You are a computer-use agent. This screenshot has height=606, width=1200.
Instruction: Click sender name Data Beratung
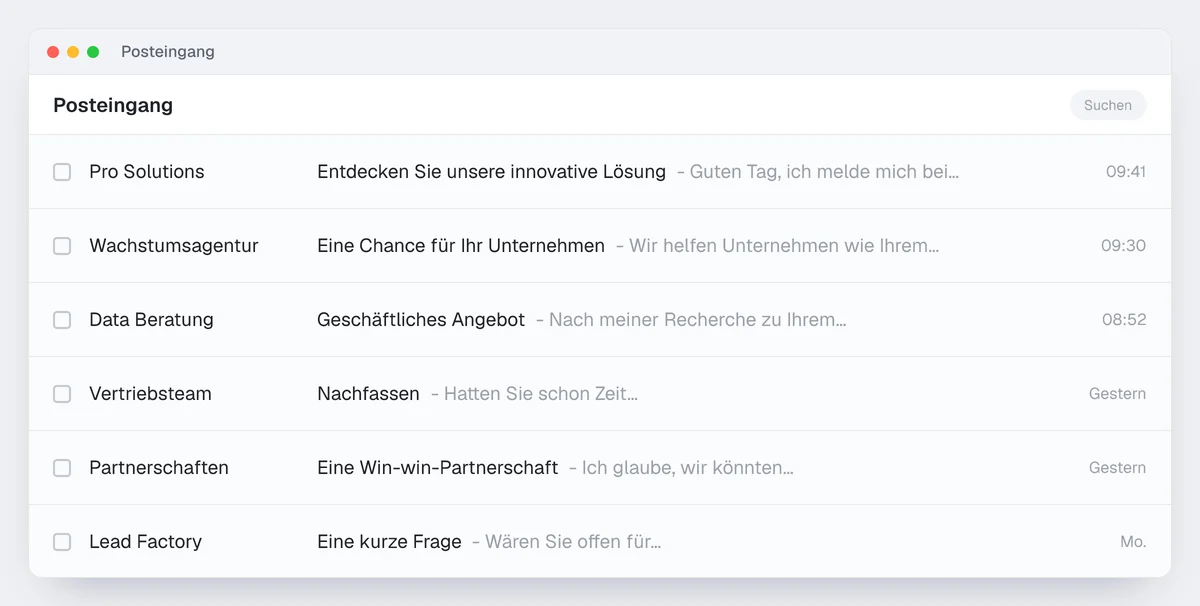pos(151,320)
